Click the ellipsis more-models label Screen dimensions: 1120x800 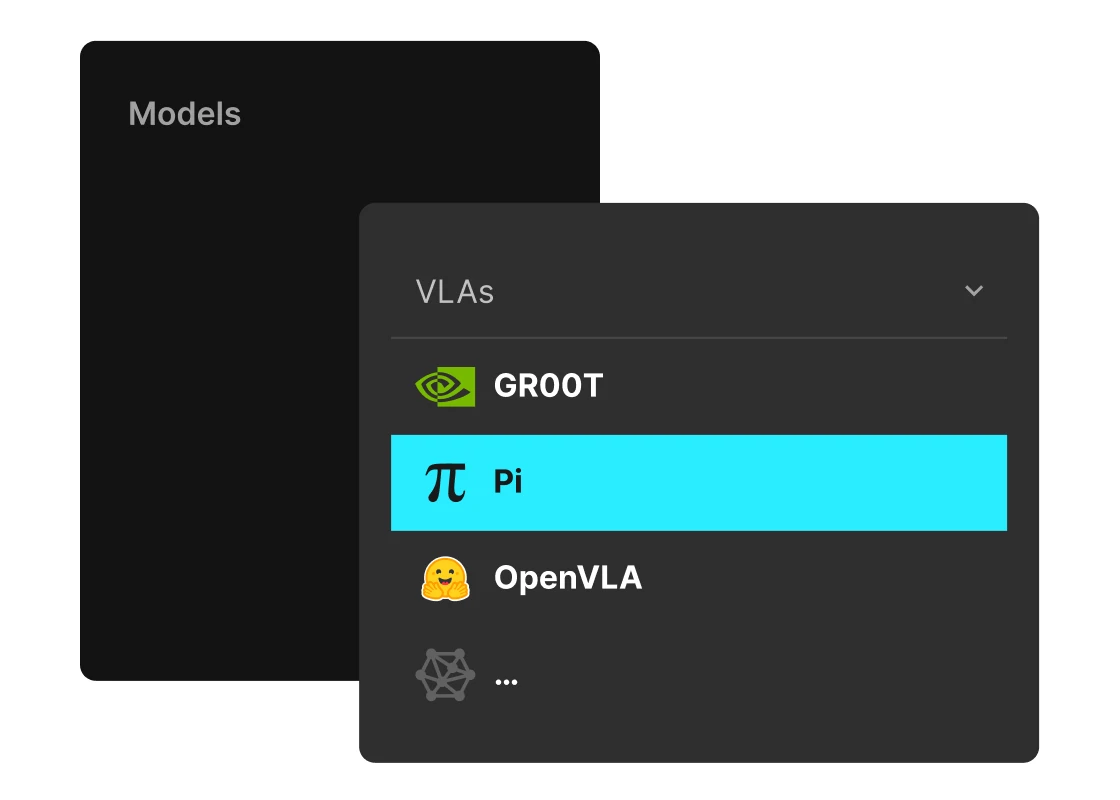506,679
